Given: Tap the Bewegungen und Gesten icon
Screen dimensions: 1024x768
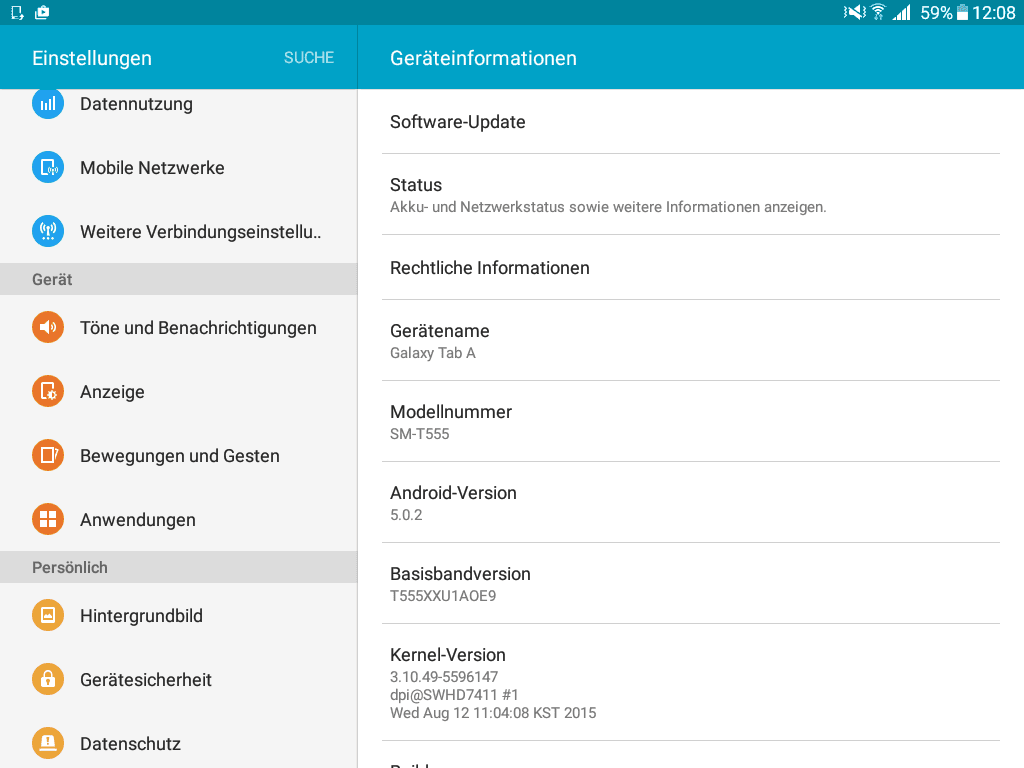Looking at the screenshot, I should coord(48,455).
